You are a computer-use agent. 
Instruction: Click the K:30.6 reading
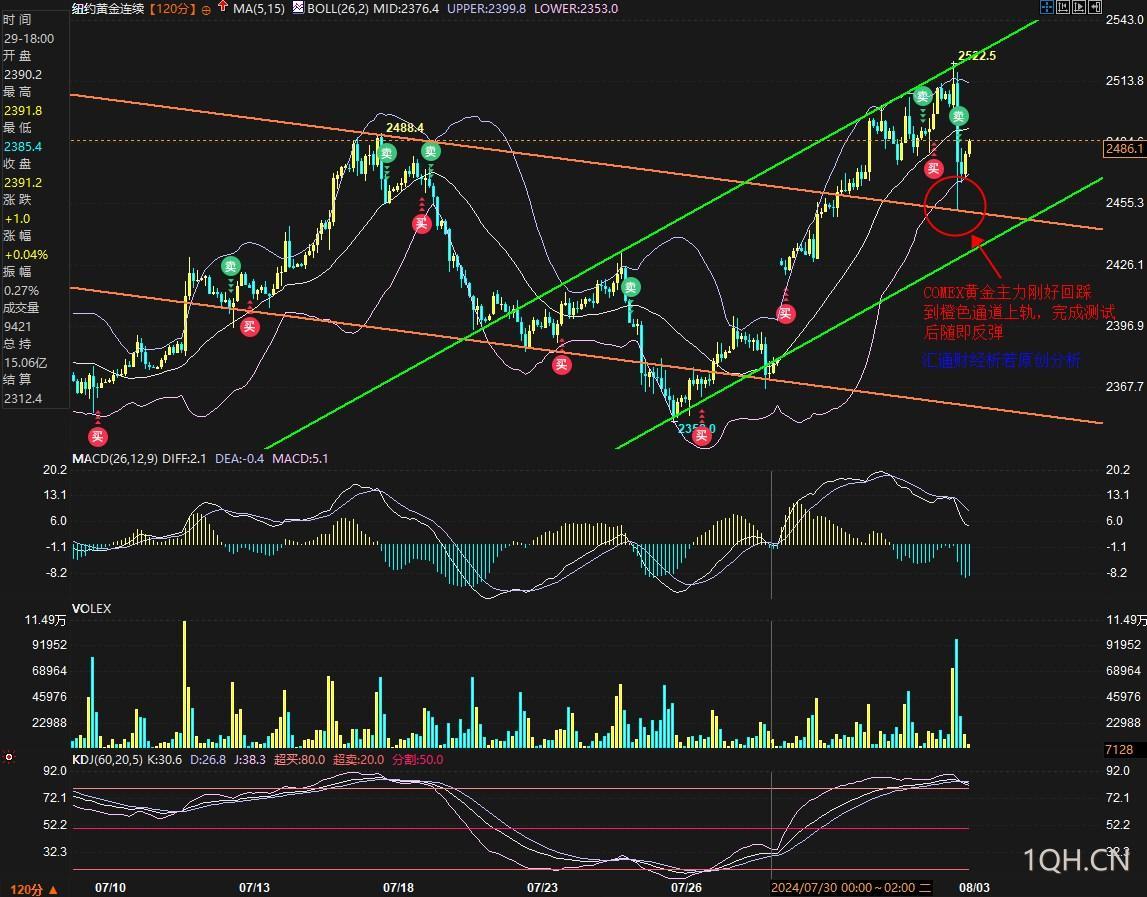click(165, 759)
